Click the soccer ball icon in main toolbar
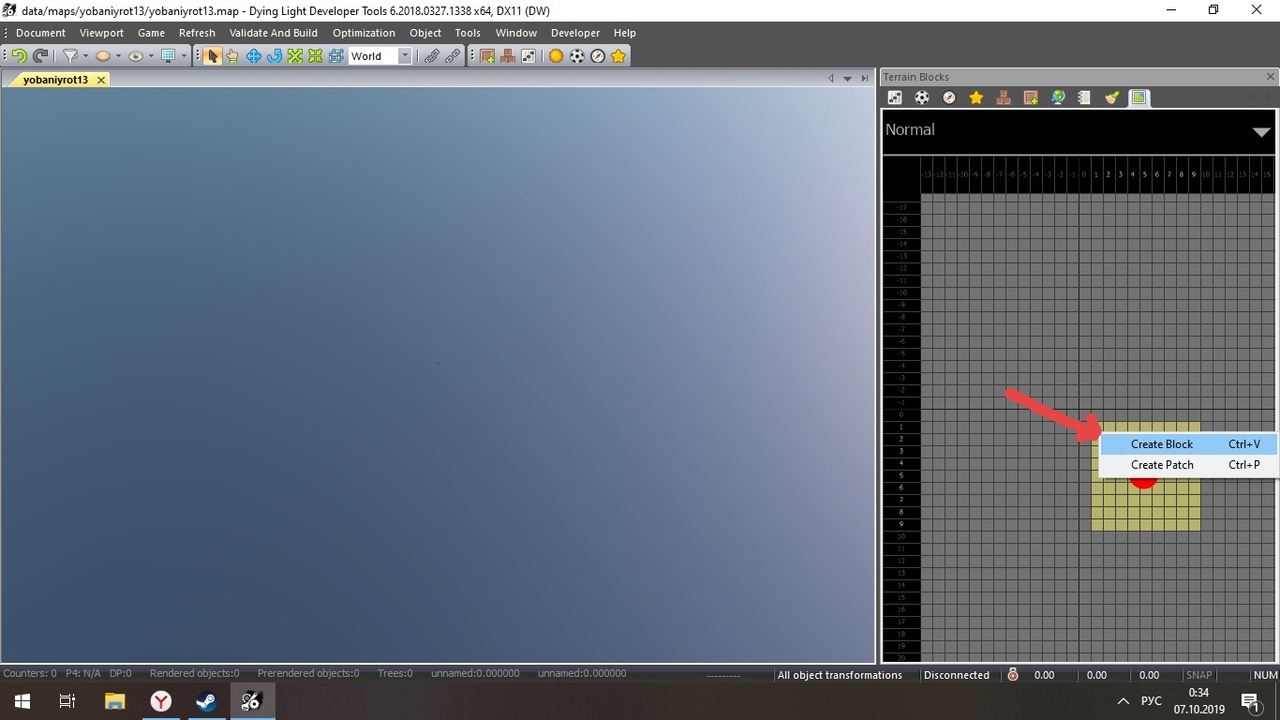The height and width of the screenshot is (720, 1280). [577, 57]
